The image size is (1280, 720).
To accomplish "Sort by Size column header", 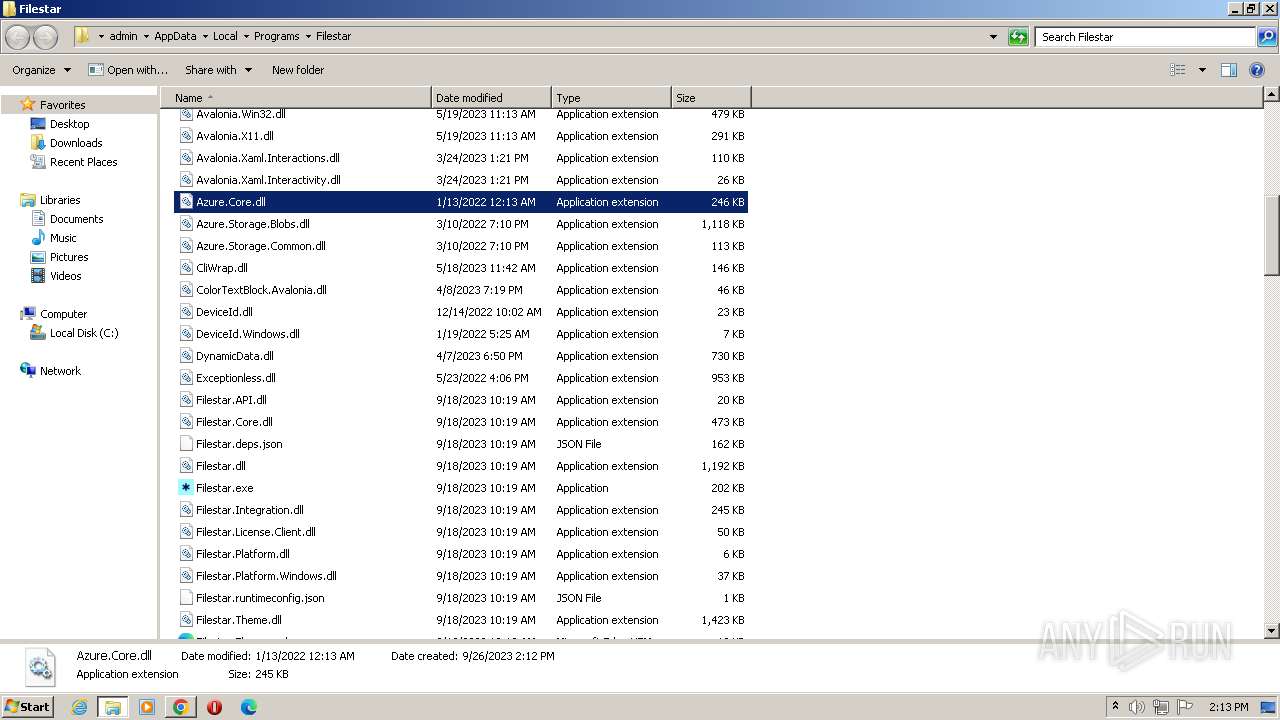I will point(711,98).
